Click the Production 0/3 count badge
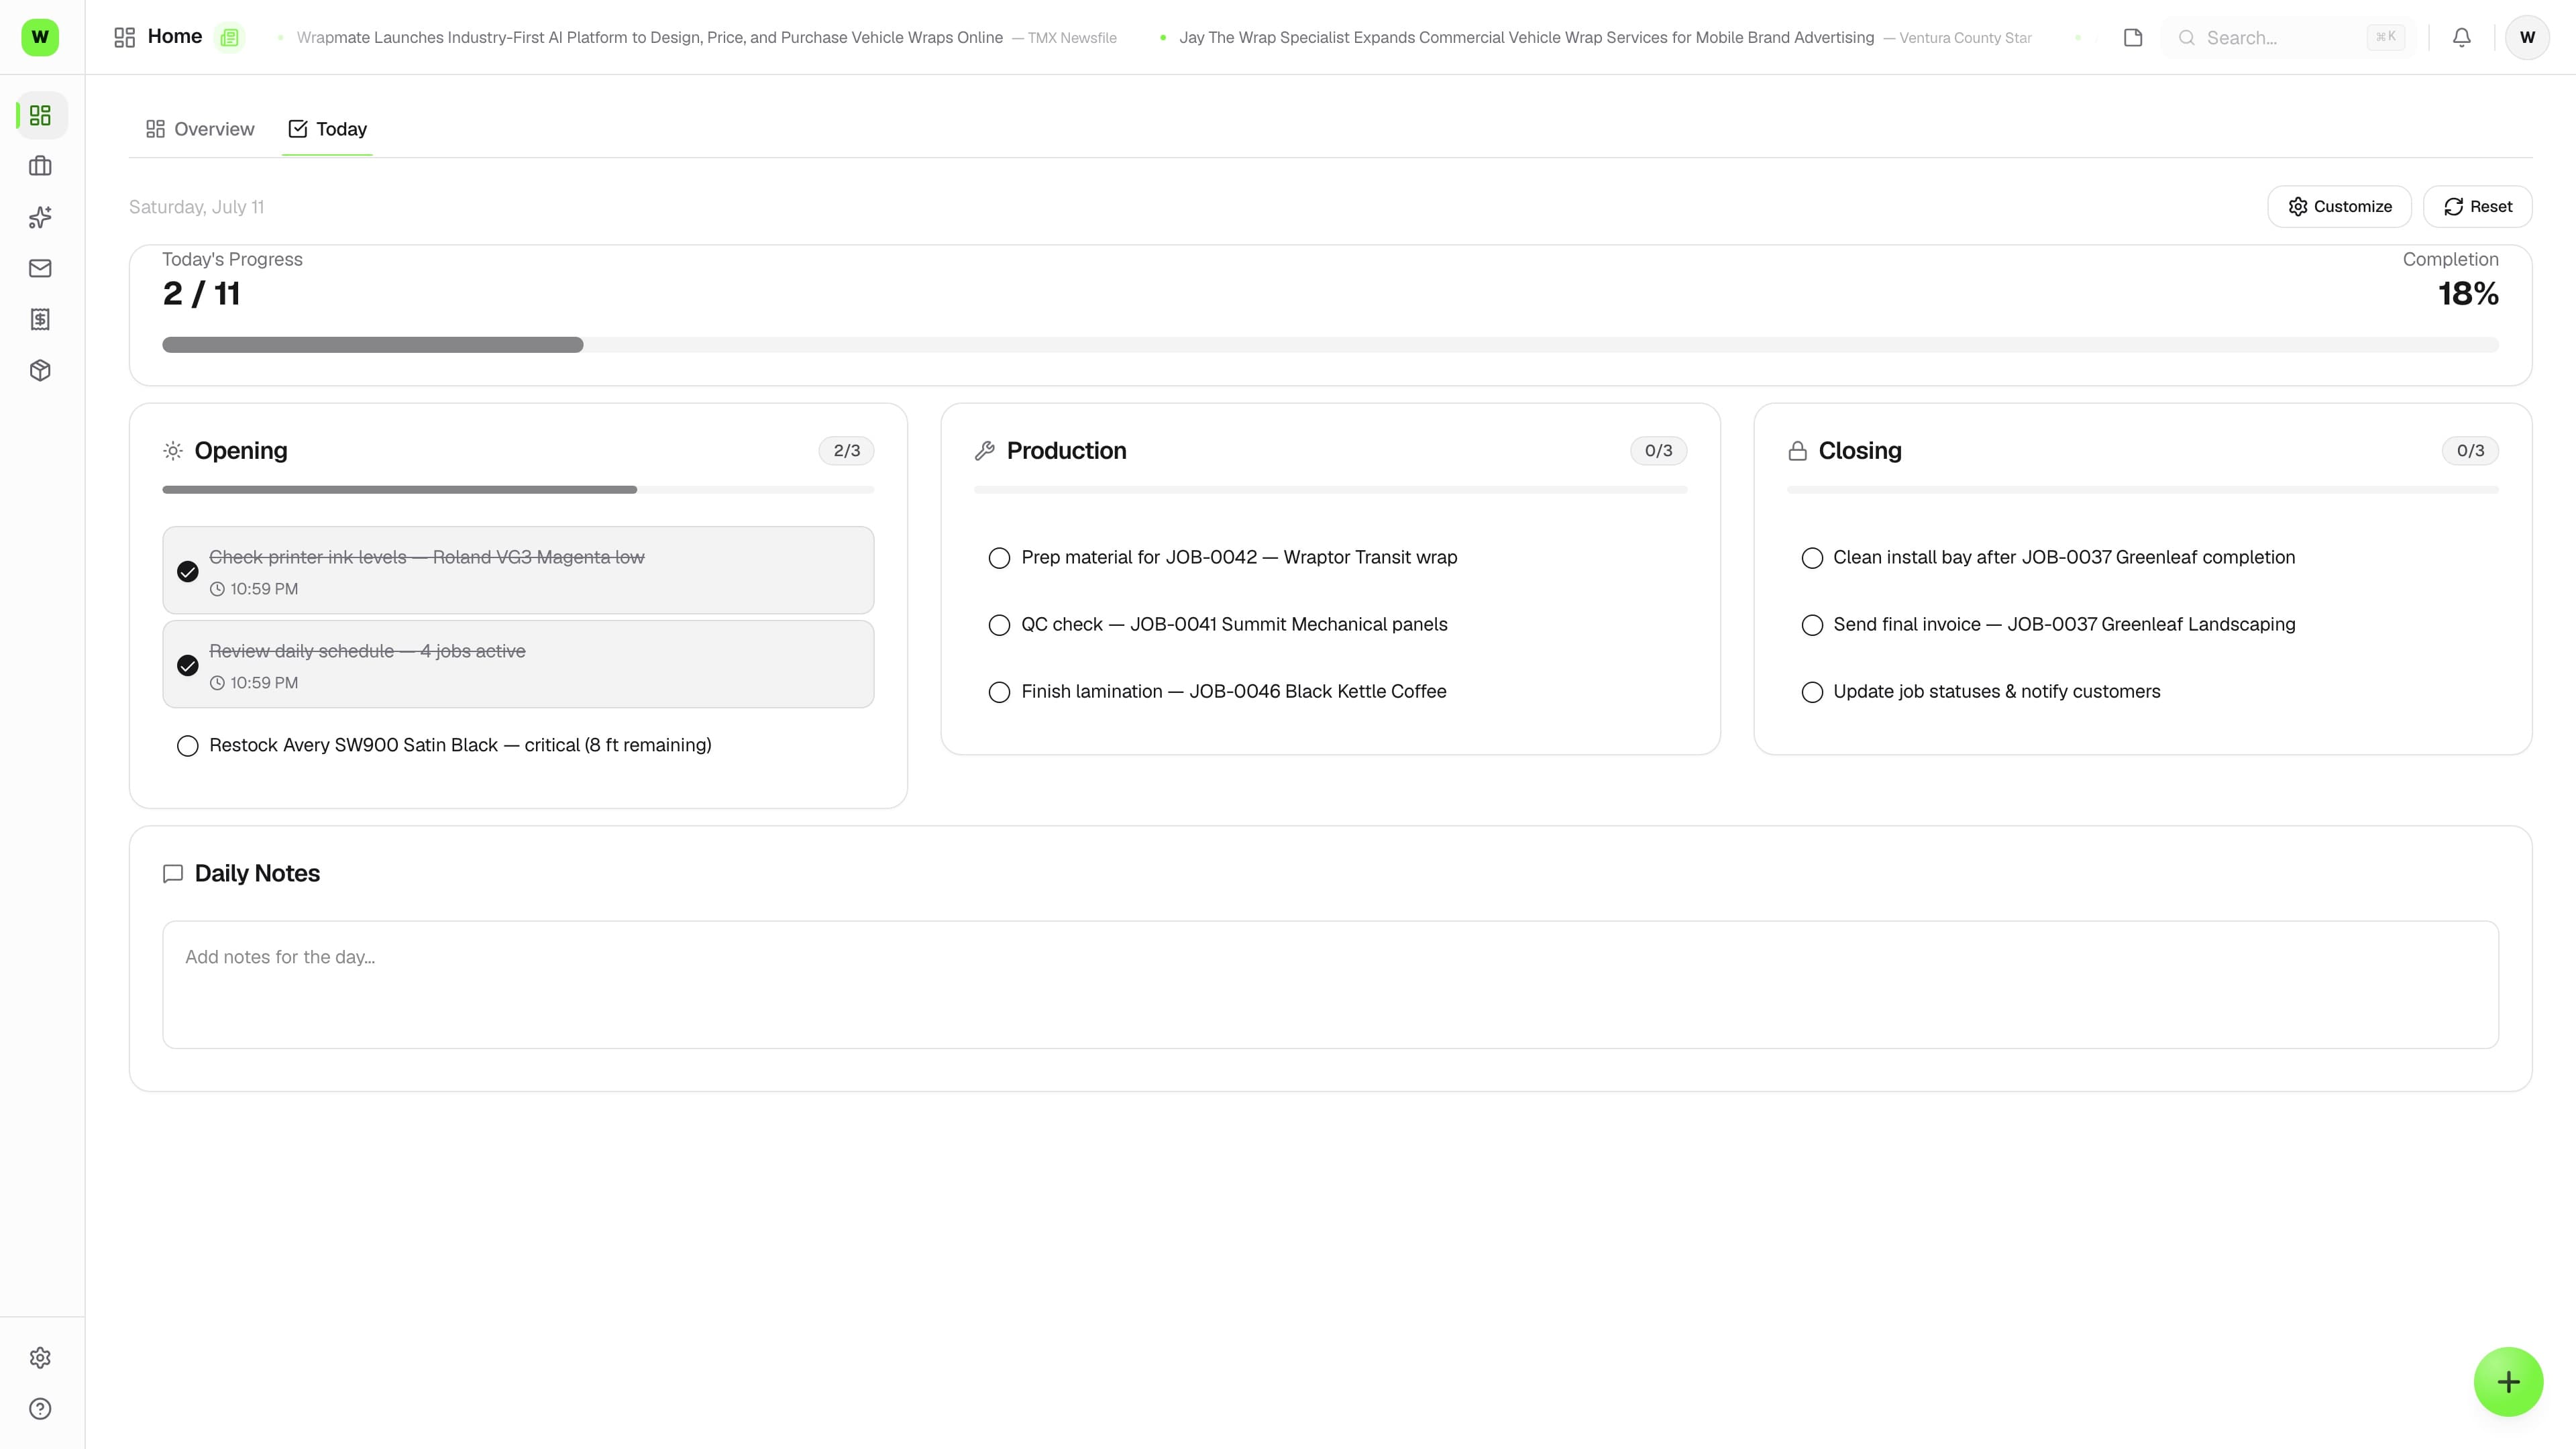 [x=1658, y=451]
